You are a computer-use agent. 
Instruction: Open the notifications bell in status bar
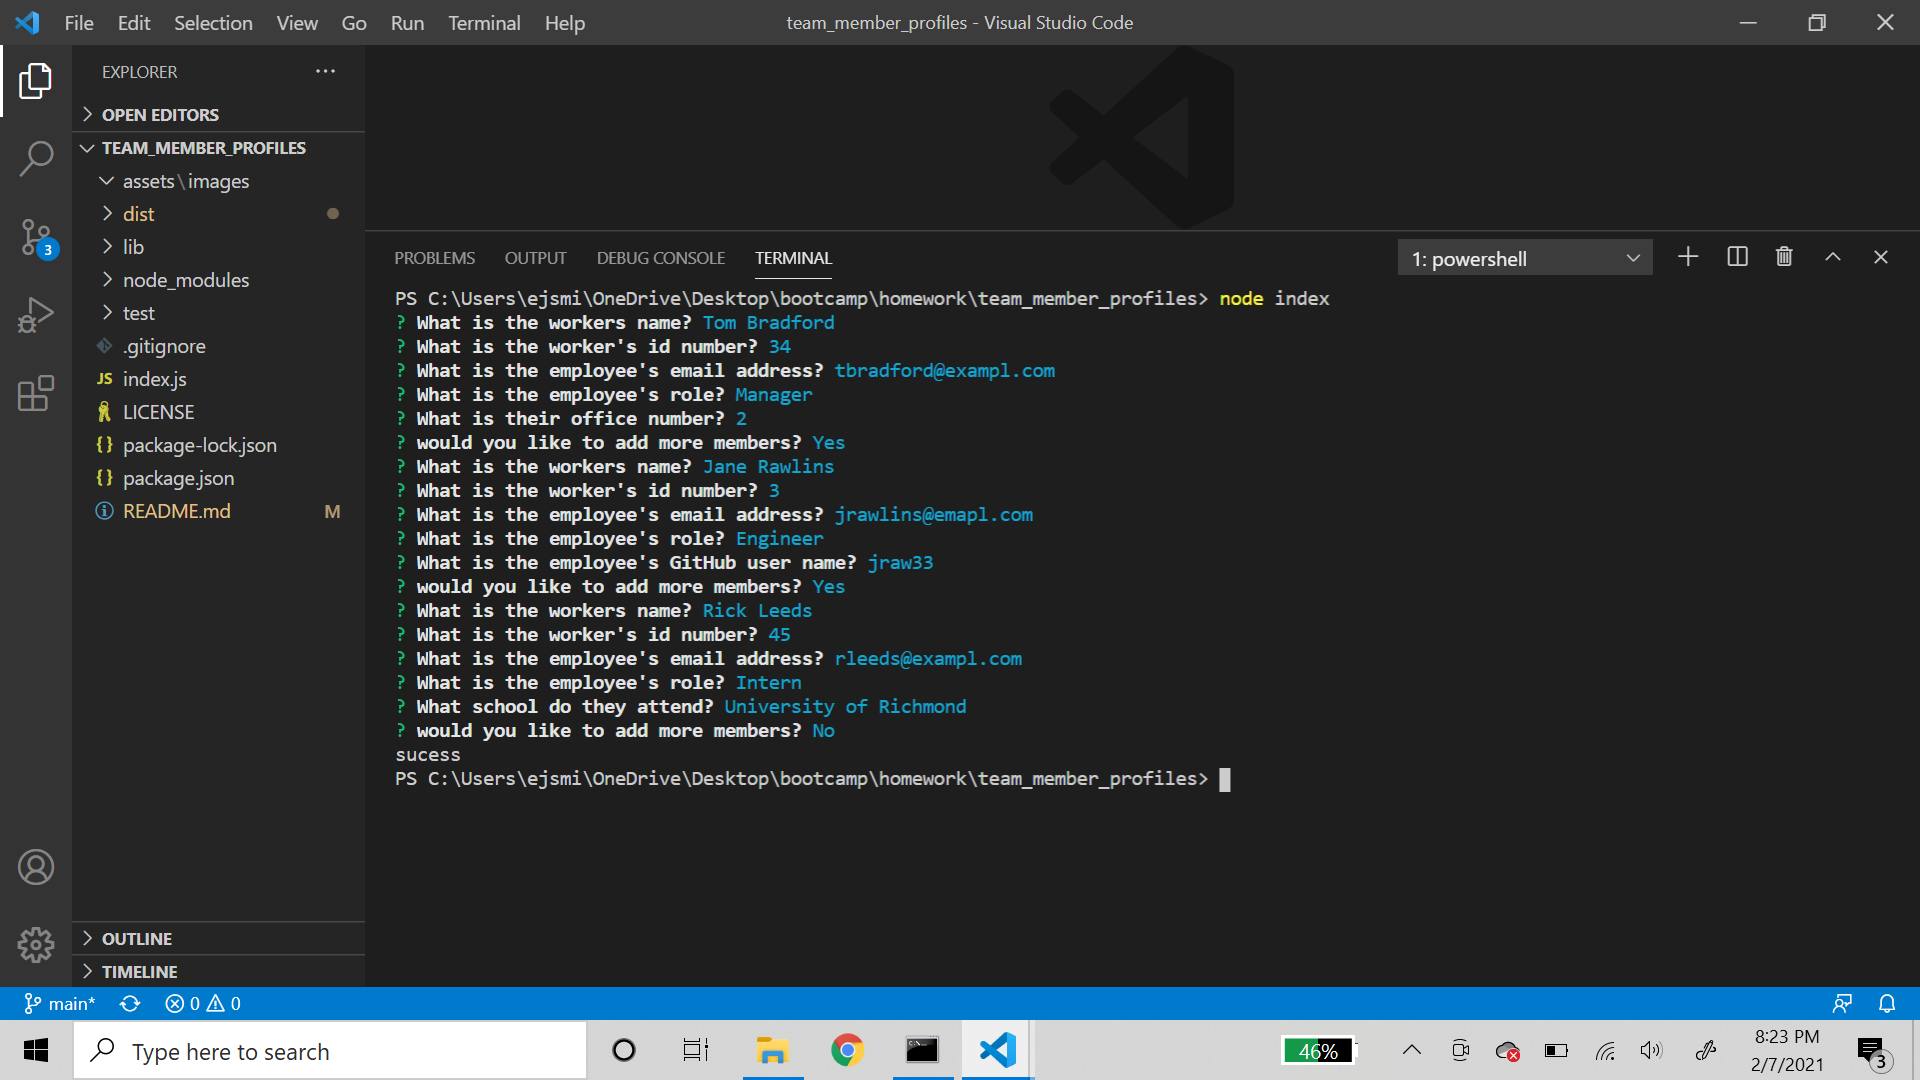1887,1003
